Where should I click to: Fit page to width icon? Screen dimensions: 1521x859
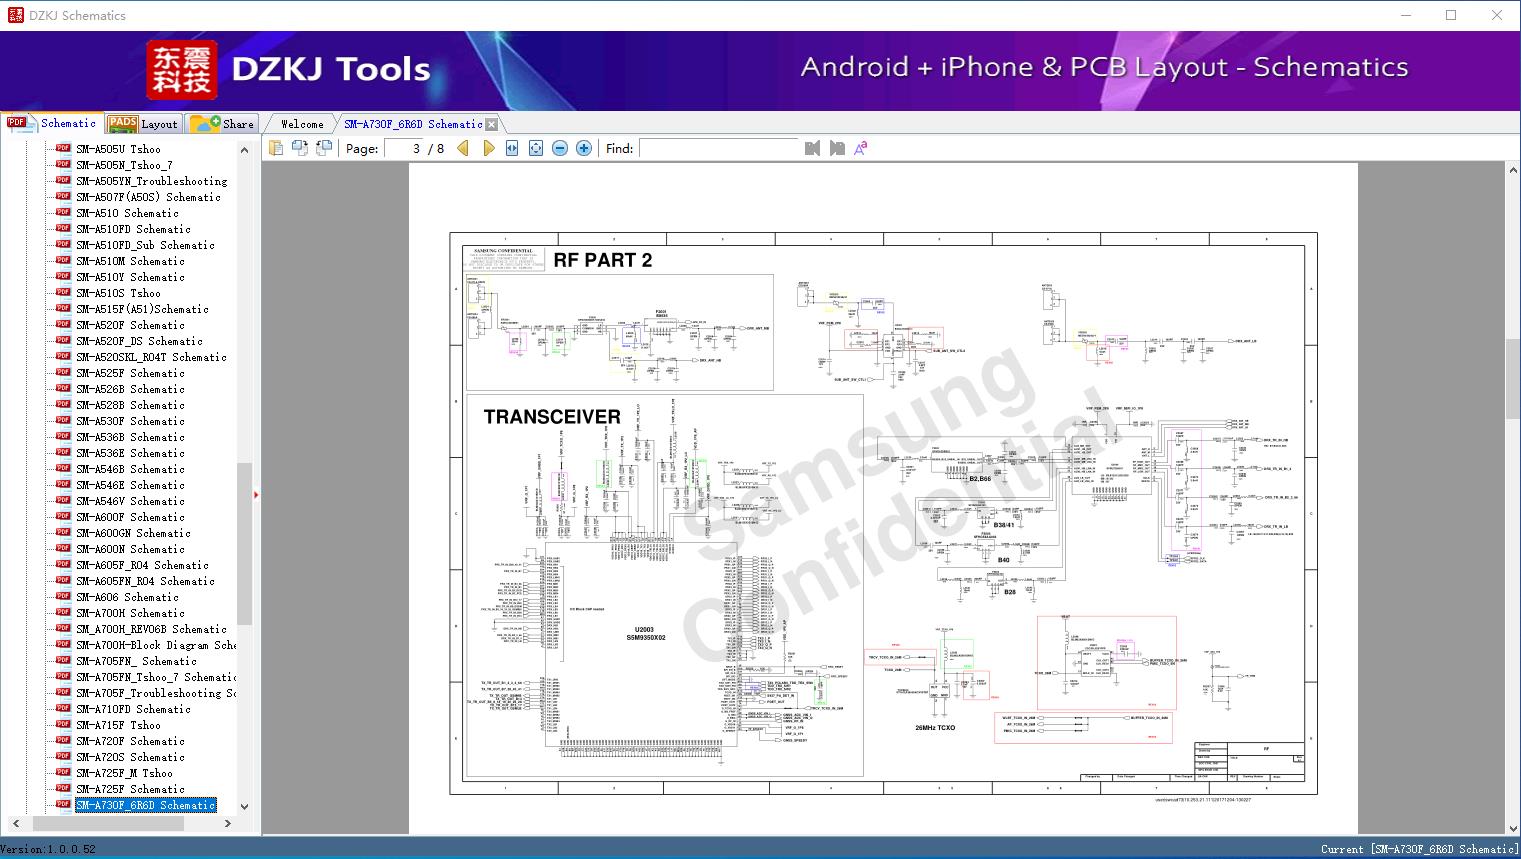[x=512, y=148]
